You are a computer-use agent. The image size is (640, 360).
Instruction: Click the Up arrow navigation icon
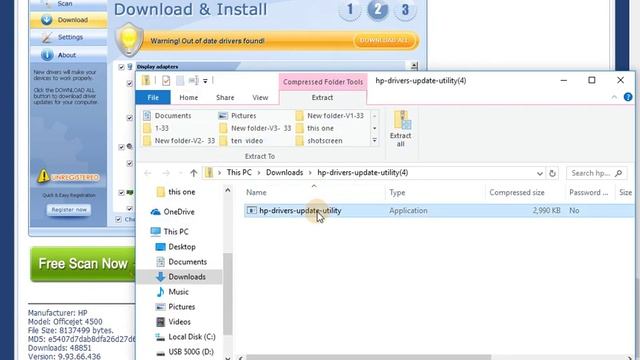click(x=193, y=173)
